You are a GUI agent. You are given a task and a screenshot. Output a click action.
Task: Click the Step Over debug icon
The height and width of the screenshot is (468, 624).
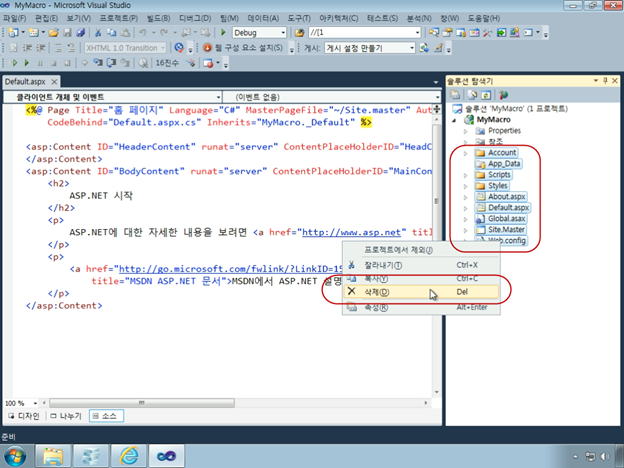[x=111, y=63]
